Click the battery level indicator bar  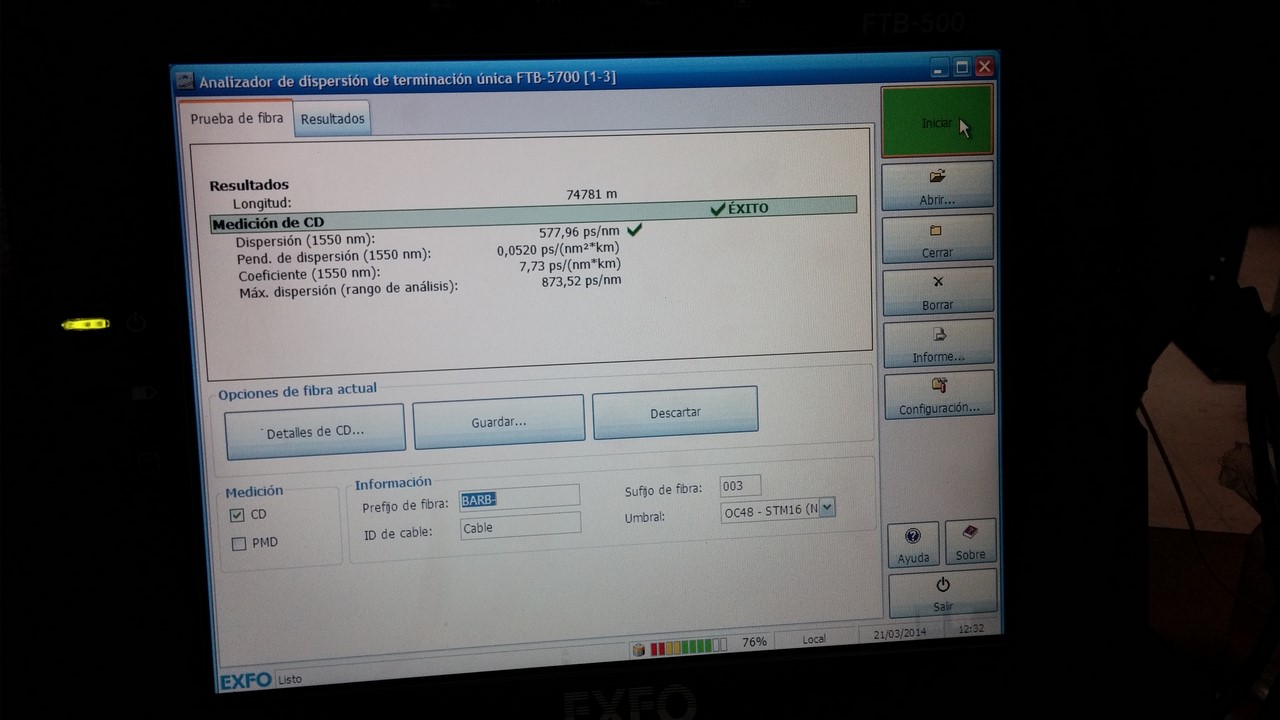pos(688,647)
